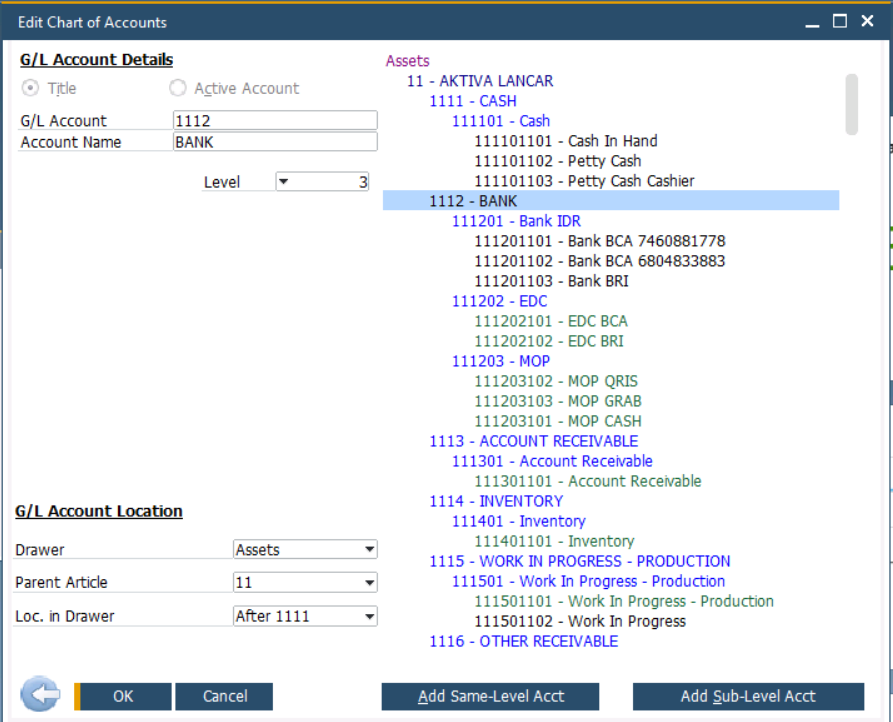This screenshot has height=722, width=893.
Task: Click the G/L Account Location heading
Action: point(99,511)
